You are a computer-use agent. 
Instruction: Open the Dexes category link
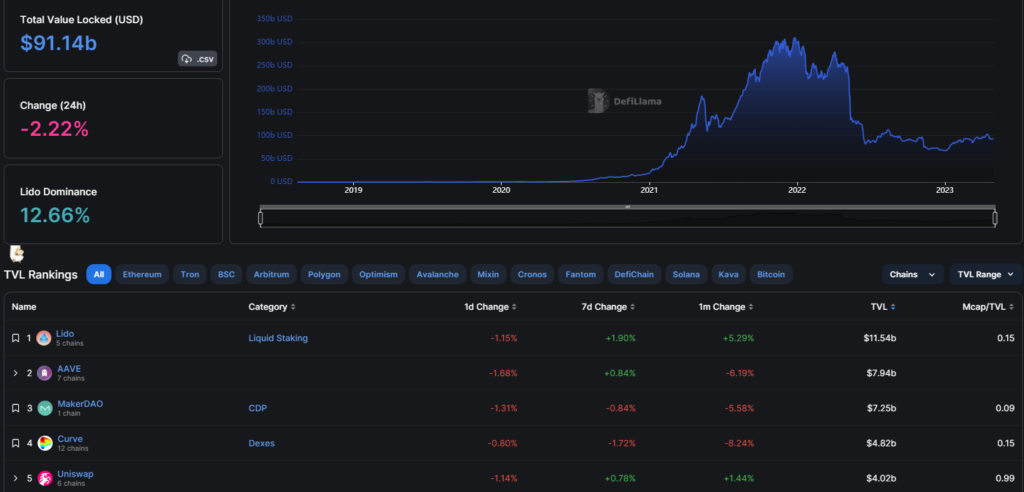261,444
